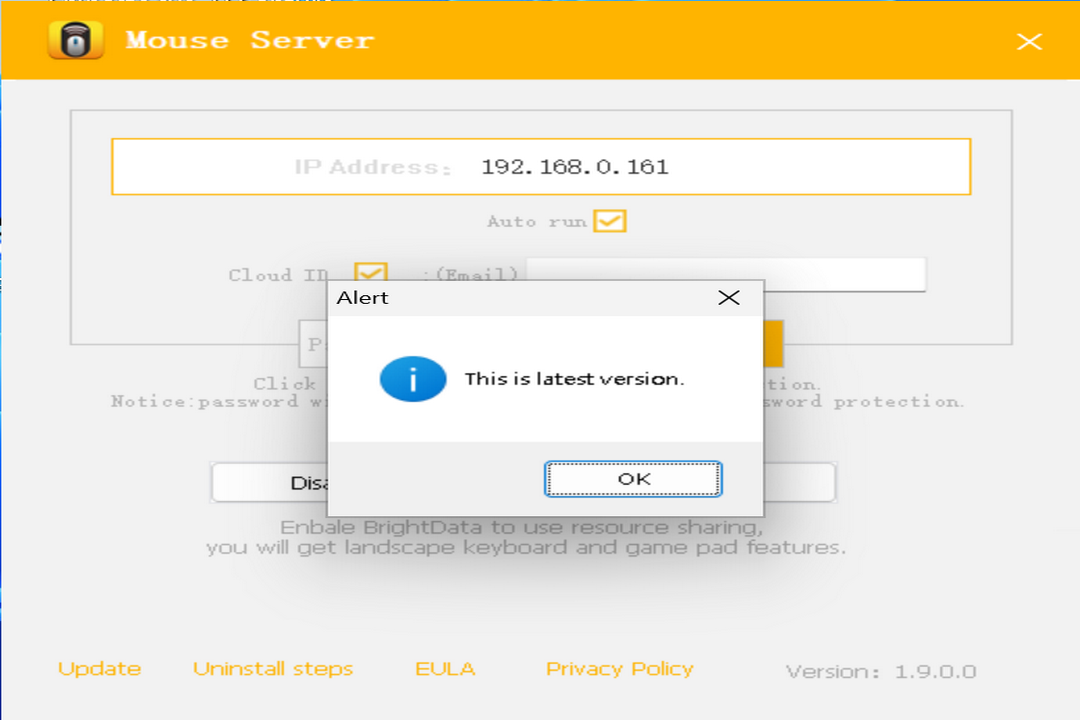Click the blue info icon in the Alert
The image size is (1080, 720).
click(413, 379)
